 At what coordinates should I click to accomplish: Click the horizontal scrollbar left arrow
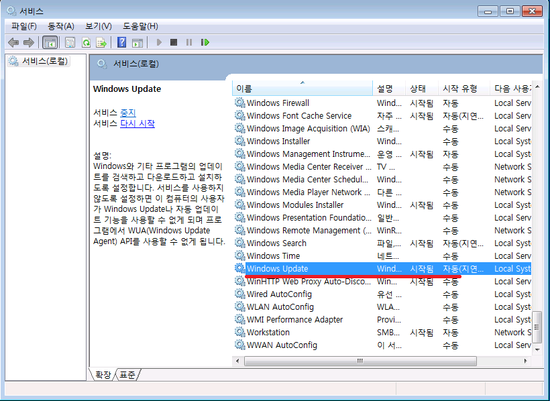pyautogui.click(x=238, y=361)
